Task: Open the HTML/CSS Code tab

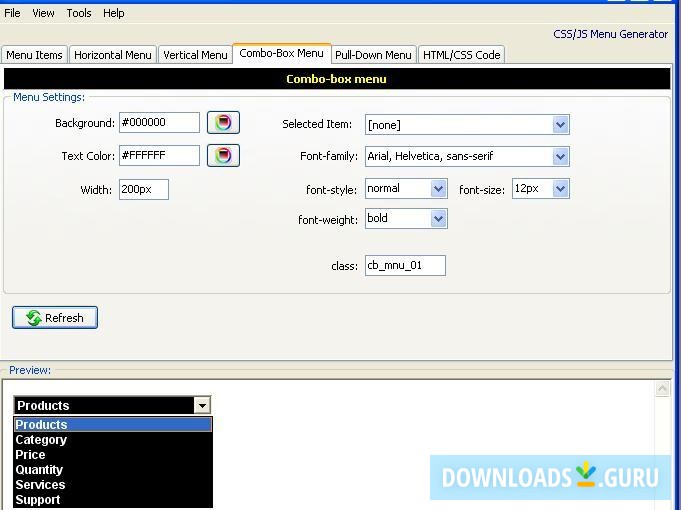Action: click(462, 55)
